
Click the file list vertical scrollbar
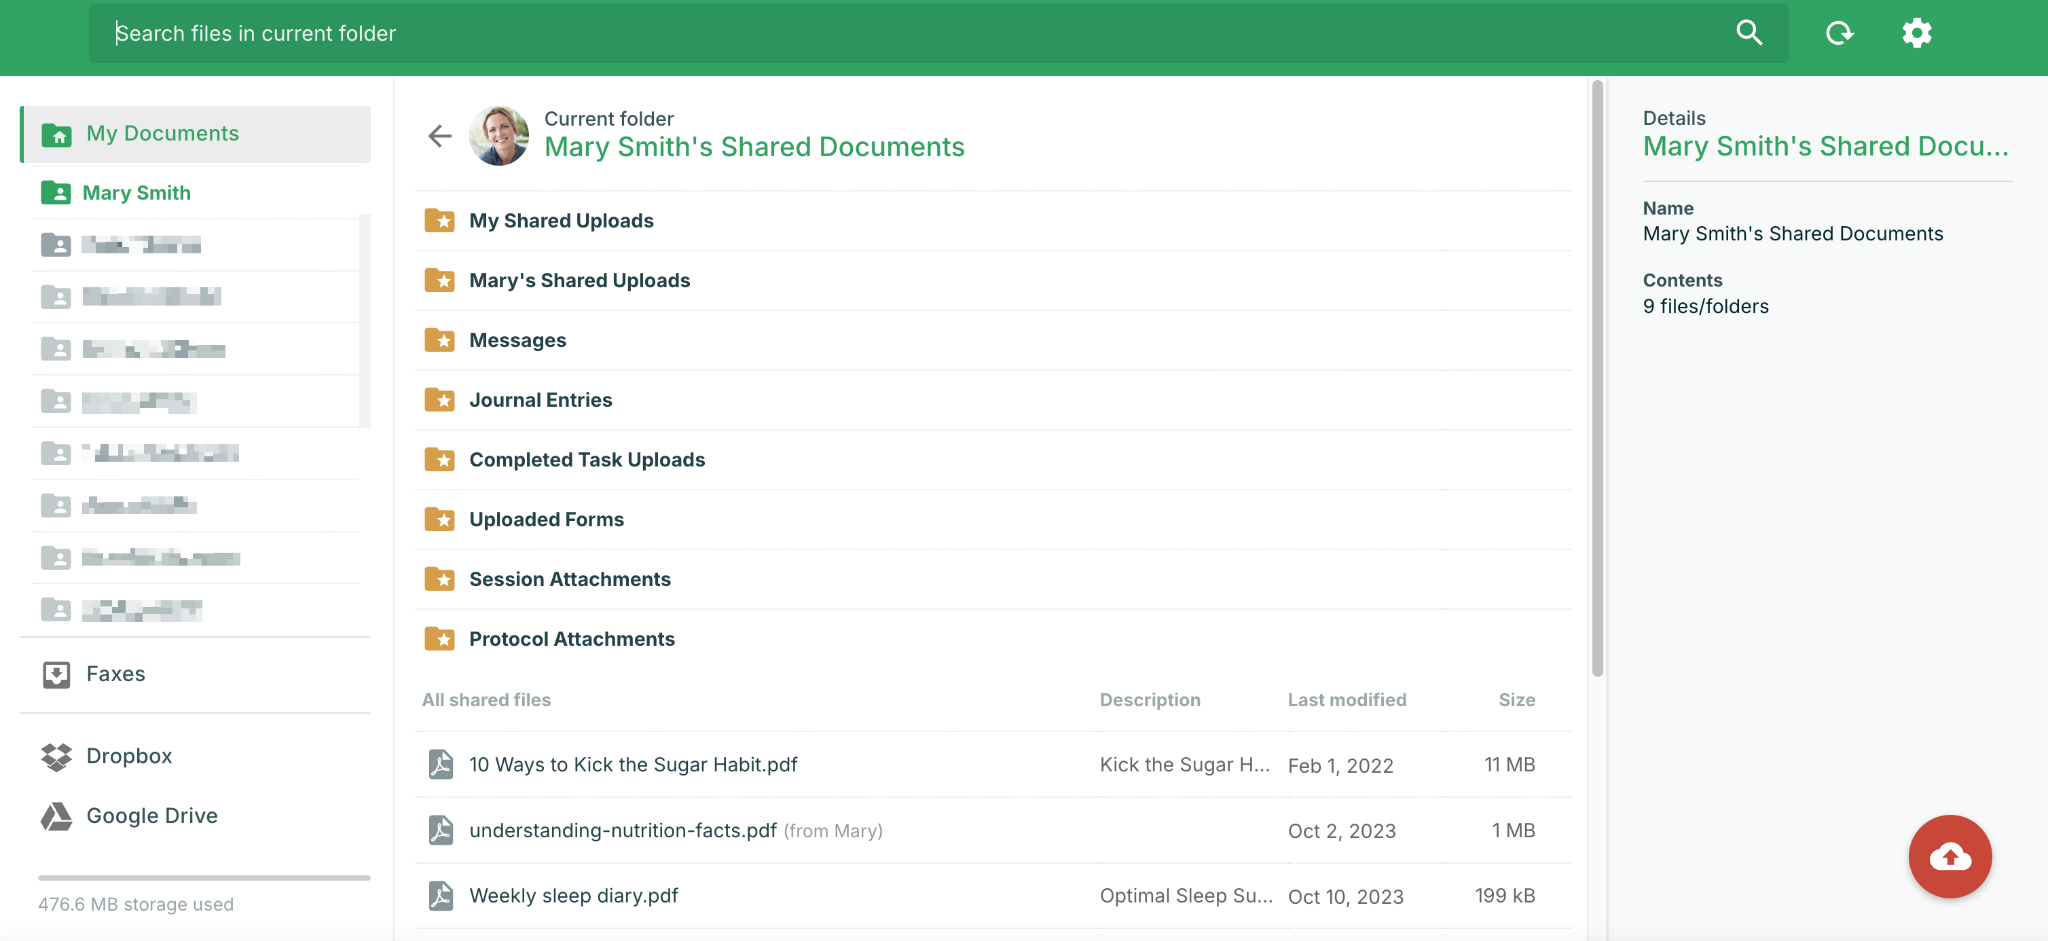point(1597,380)
